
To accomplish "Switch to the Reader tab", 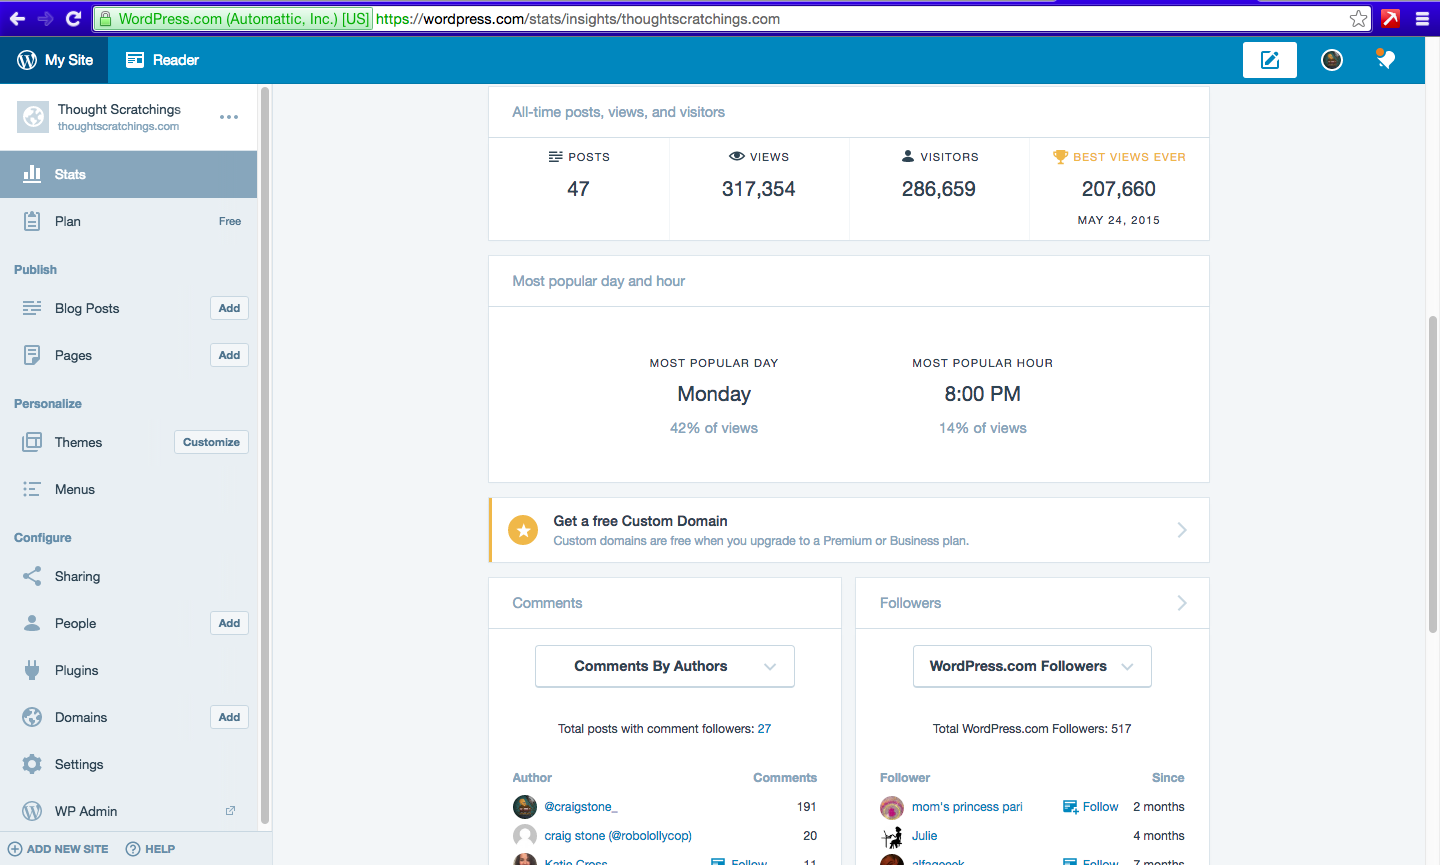I will coord(162,60).
